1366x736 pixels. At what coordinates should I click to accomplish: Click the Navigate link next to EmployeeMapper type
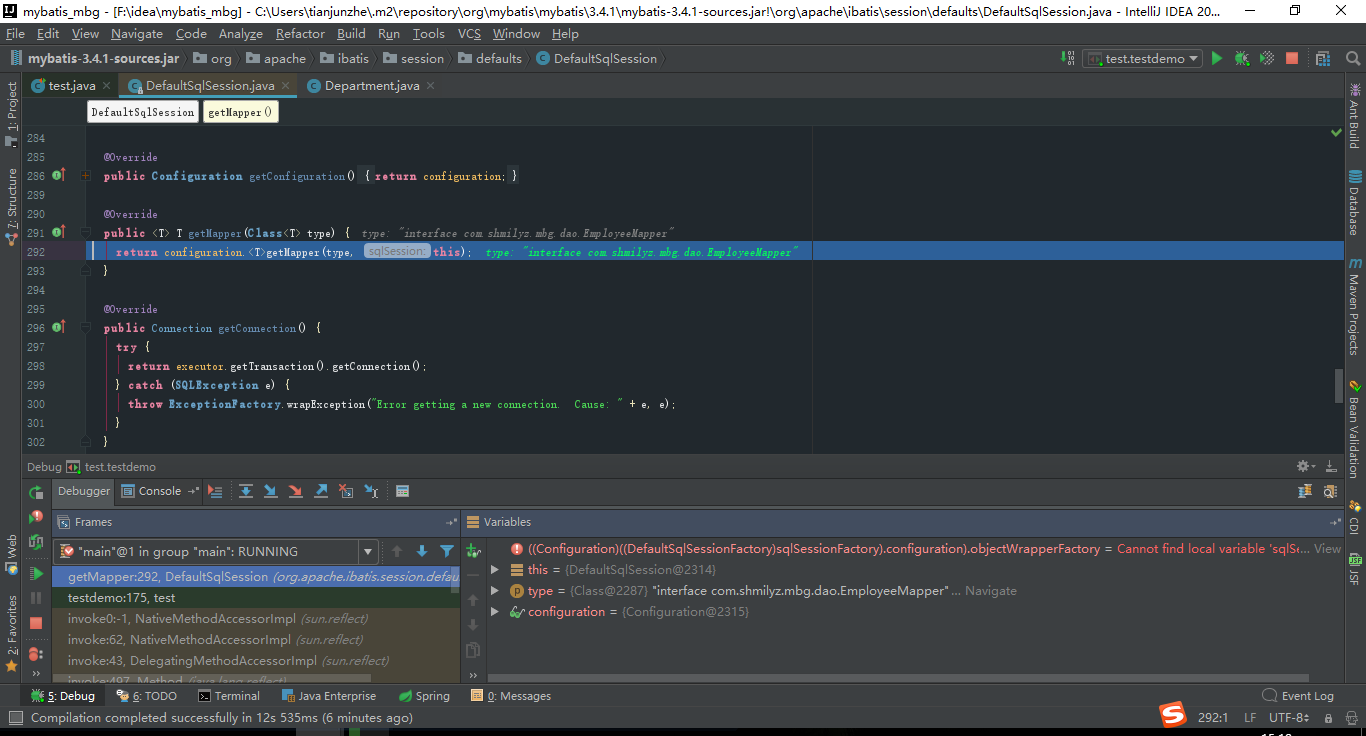[x=990, y=590]
